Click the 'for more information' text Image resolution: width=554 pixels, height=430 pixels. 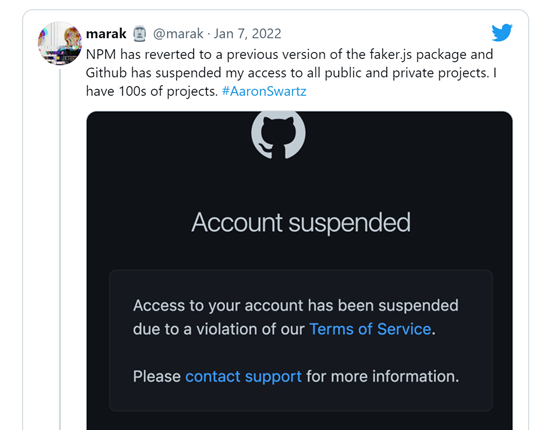[383, 377]
